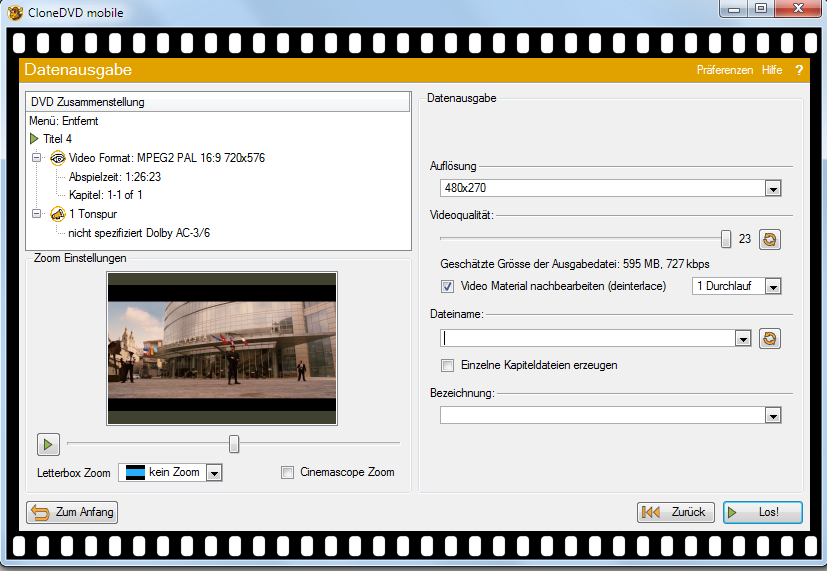The width and height of the screenshot is (827, 571).
Task: Open the Letterbox Zoom dropdown
Action: coord(214,473)
